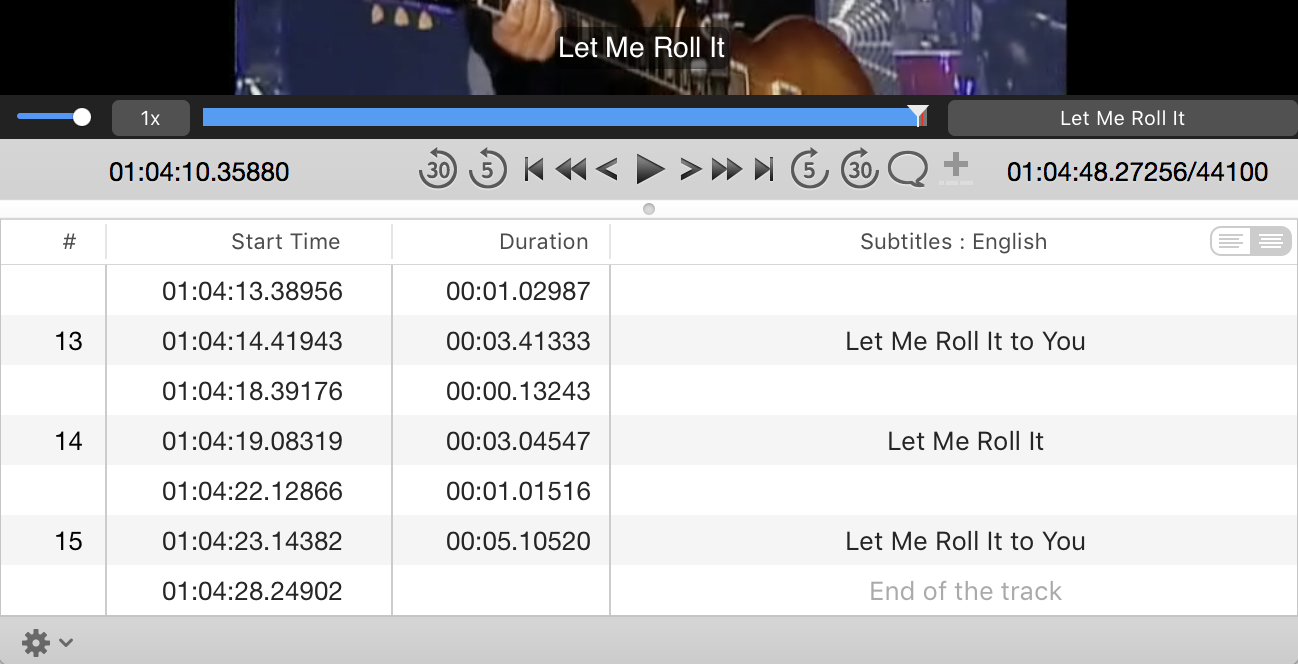Click duration 00:03.41333
Viewport: 1298px width, 664px height.
pyautogui.click(x=518, y=341)
